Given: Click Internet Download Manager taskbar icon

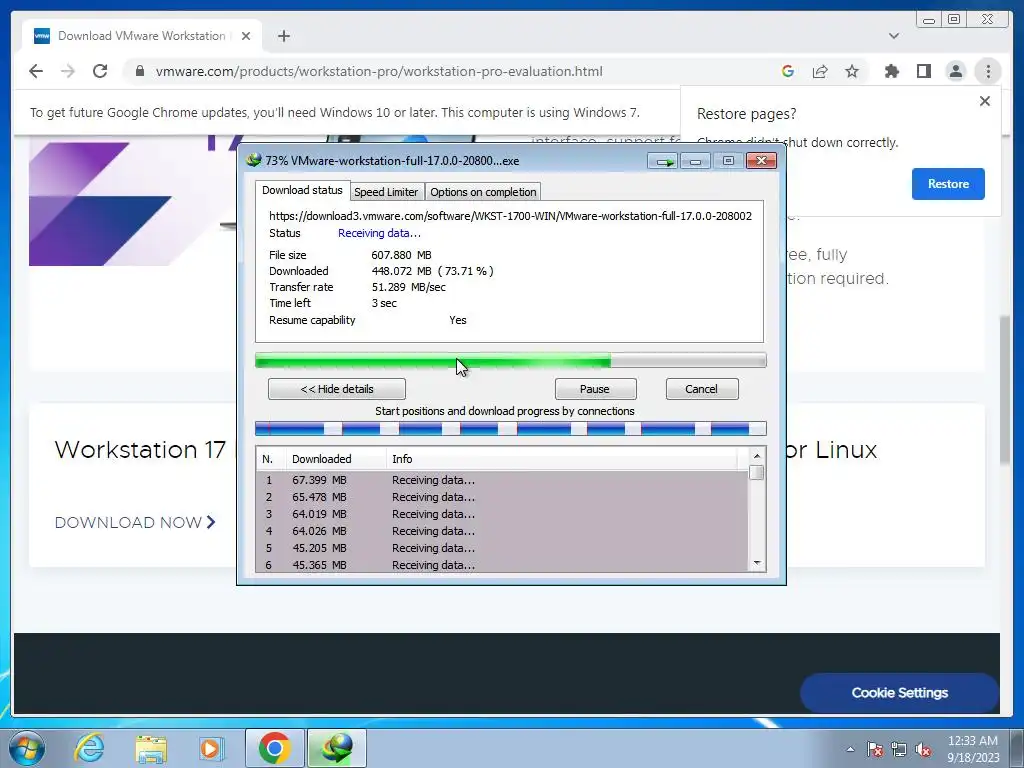Looking at the screenshot, I should (x=336, y=748).
